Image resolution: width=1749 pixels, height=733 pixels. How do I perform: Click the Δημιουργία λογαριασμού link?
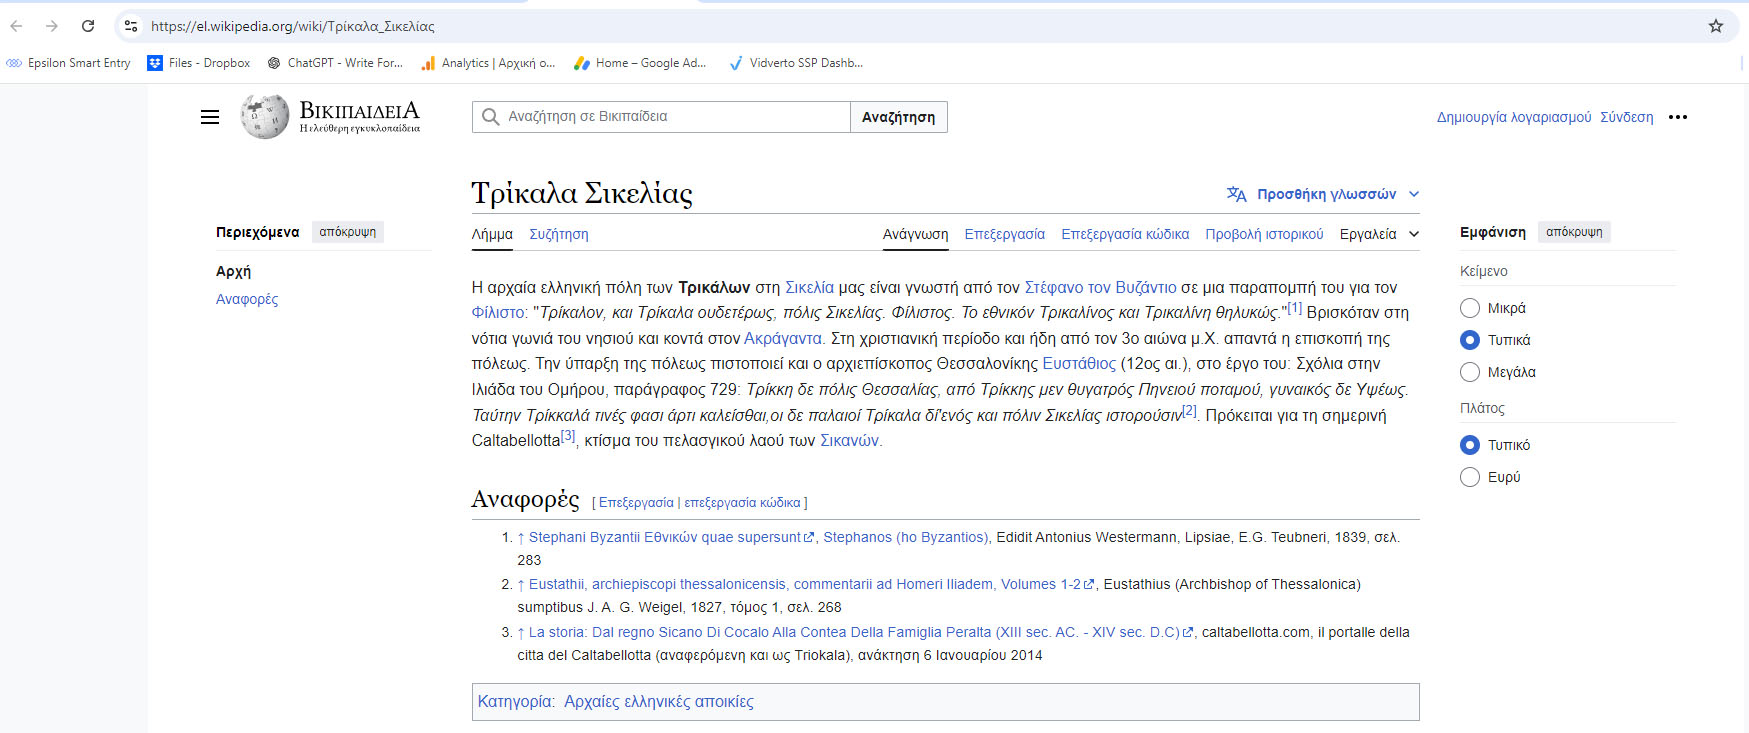click(x=1513, y=117)
